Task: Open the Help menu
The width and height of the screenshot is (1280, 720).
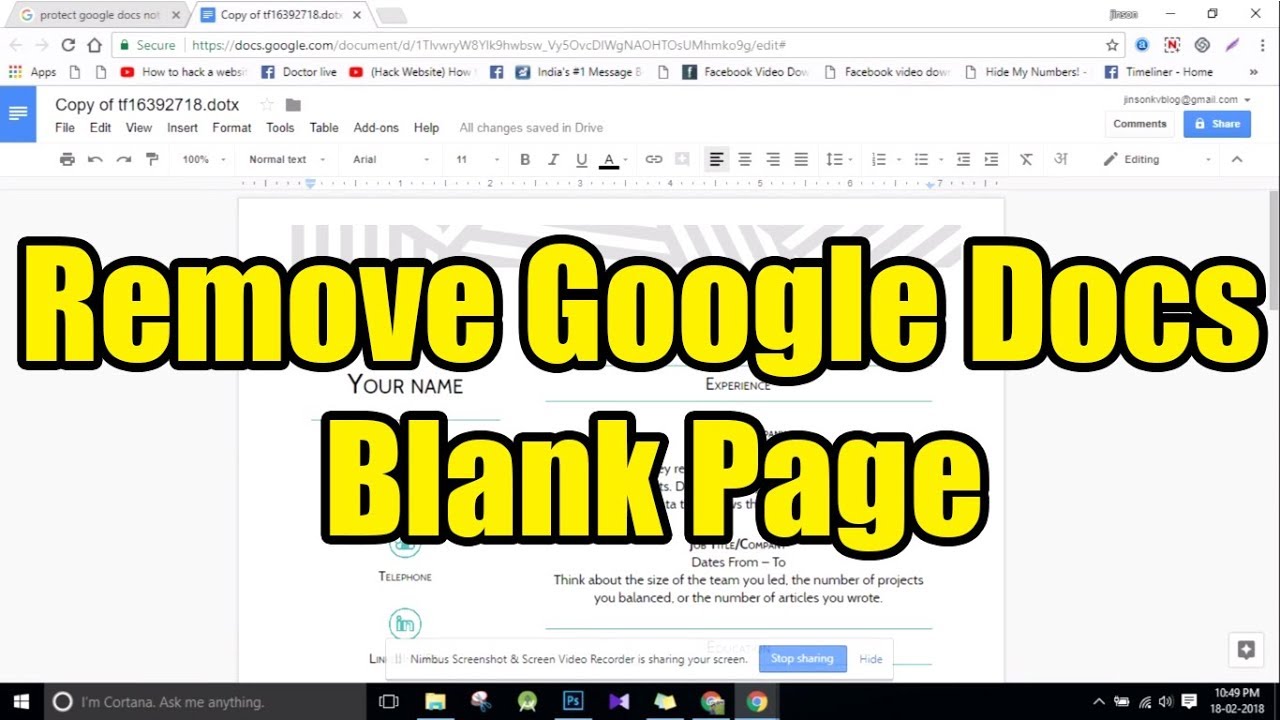Action: [426, 128]
